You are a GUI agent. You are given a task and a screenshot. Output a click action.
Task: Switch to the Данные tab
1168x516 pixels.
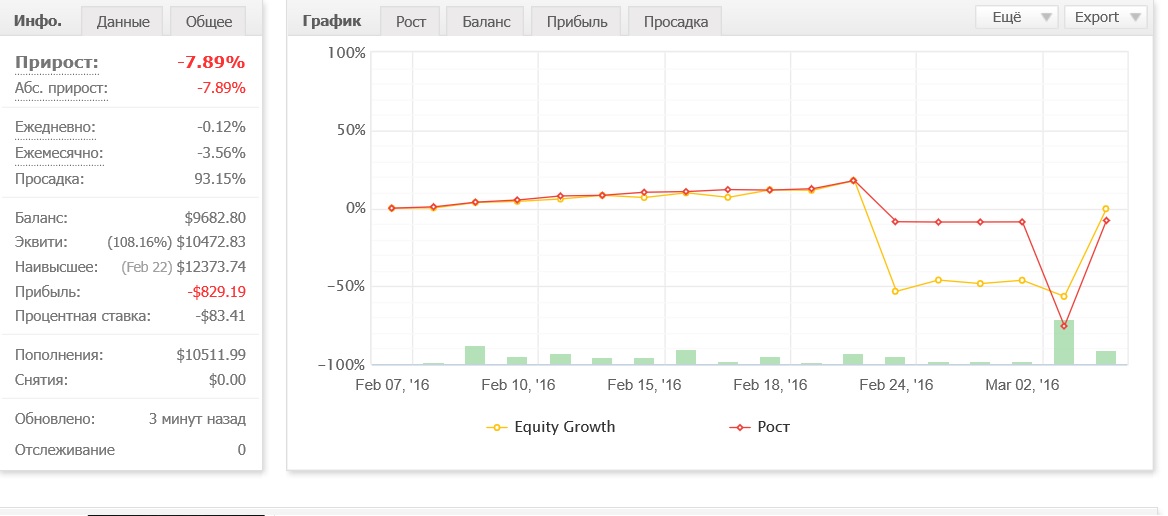[x=123, y=22]
